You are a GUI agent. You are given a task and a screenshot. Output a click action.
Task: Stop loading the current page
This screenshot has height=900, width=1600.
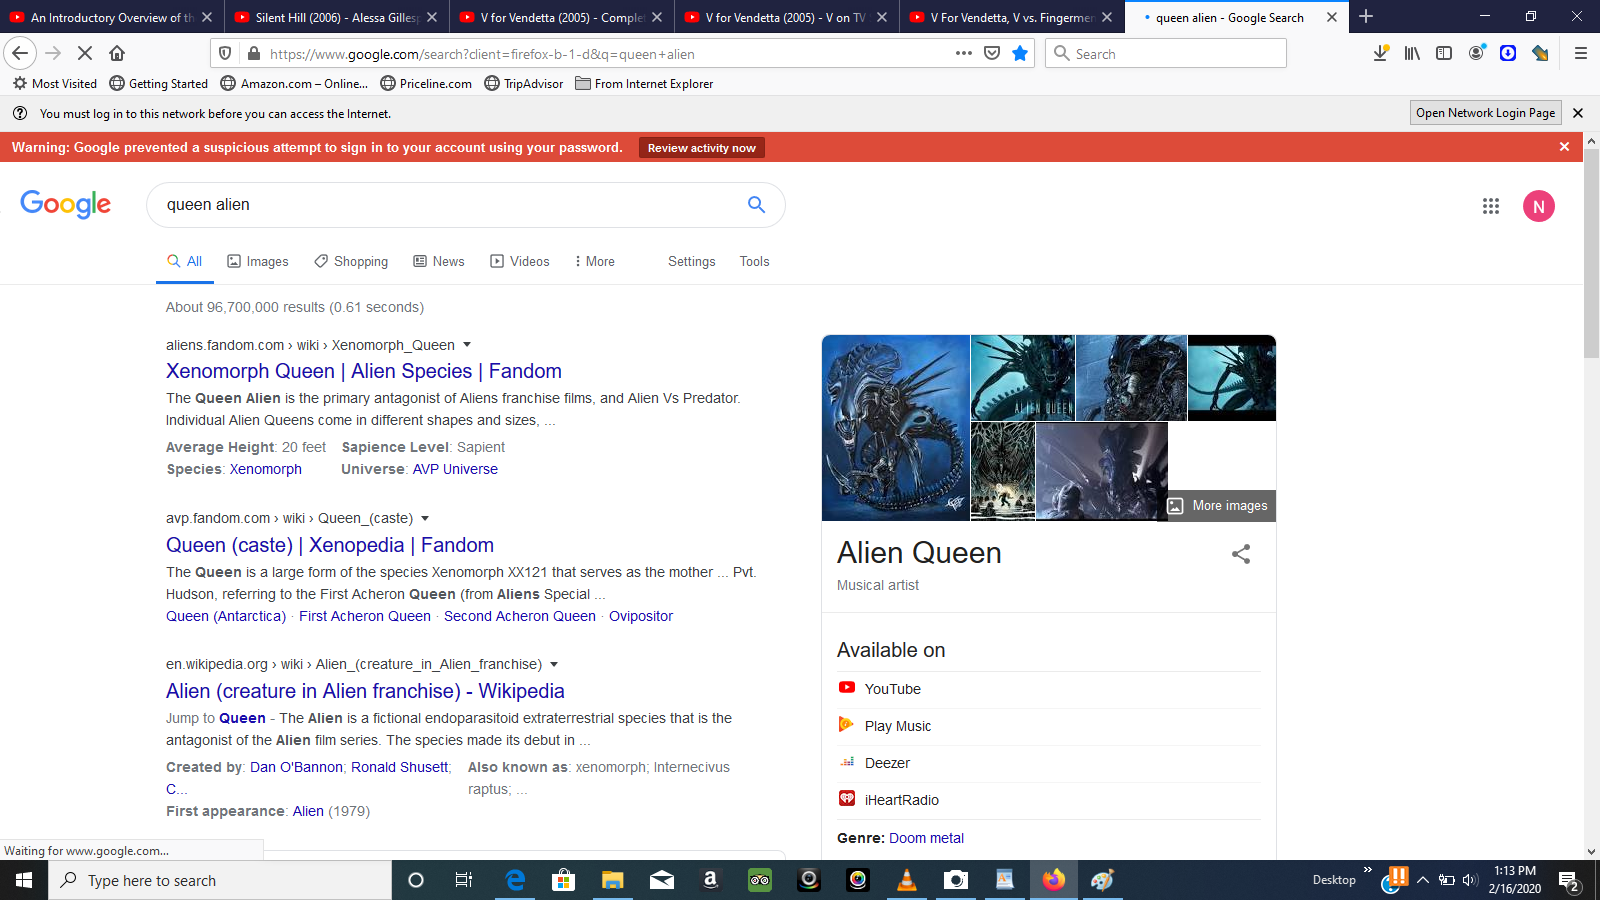coord(85,53)
